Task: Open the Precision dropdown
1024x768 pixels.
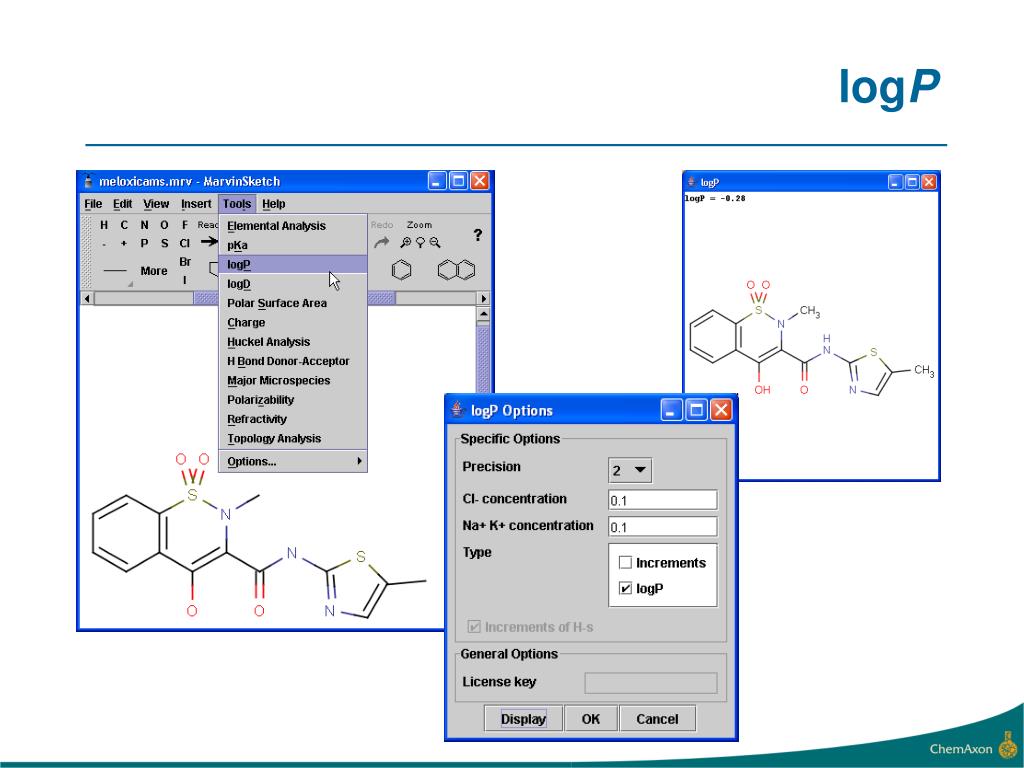Action: (x=630, y=470)
